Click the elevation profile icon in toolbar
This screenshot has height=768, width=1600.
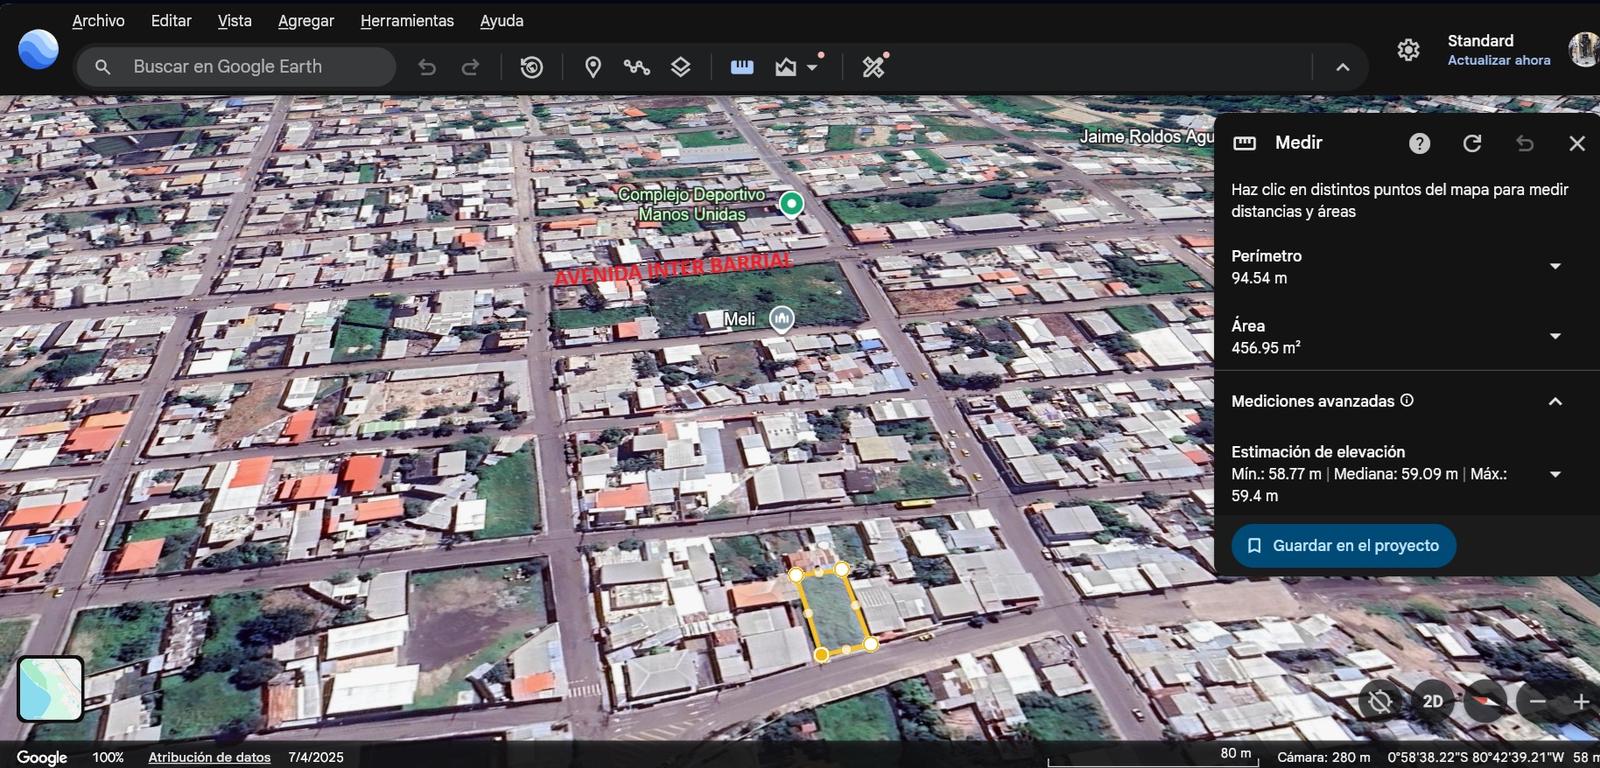point(786,67)
